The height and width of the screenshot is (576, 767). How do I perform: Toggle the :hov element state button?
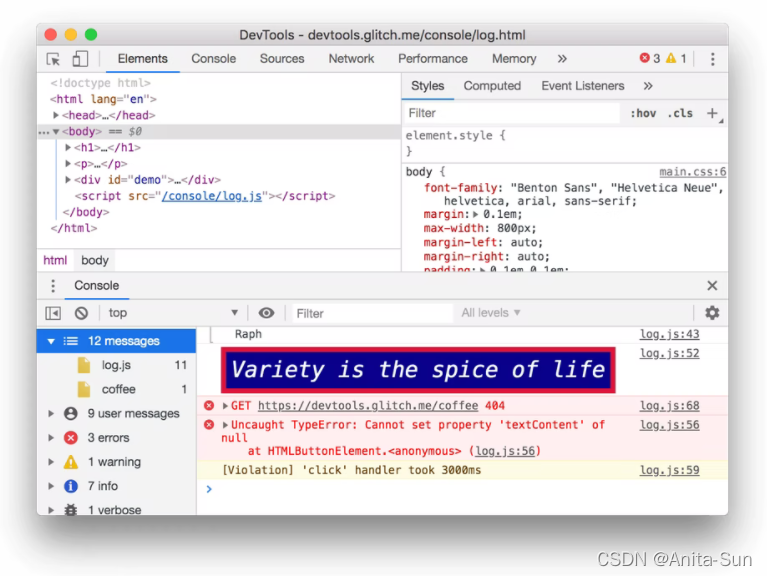(643, 113)
